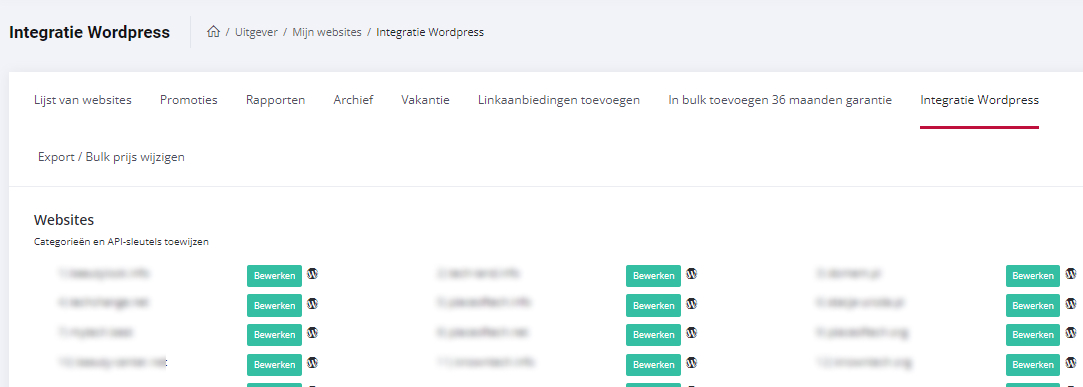Click Bewerken for website number 11
Image resolution: width=1083 pixels, height=387 pixels.
(x=653, y=365)
